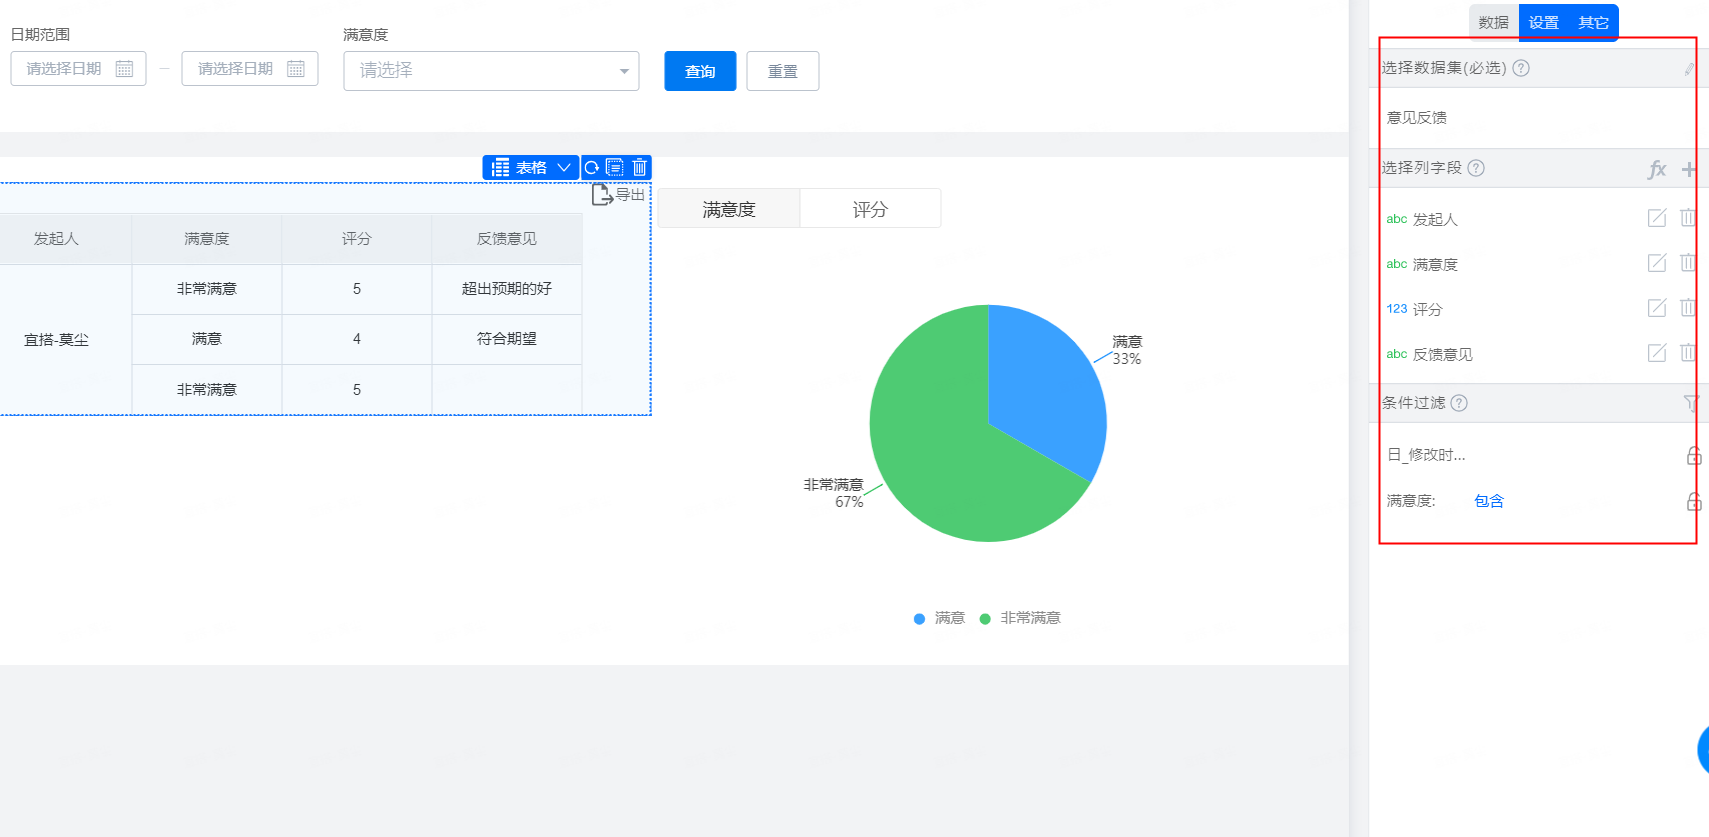Viewport: 1709px width, 837px height.
Task: Click the 符合期望 table cell
Action: click(x=507, y=339)
